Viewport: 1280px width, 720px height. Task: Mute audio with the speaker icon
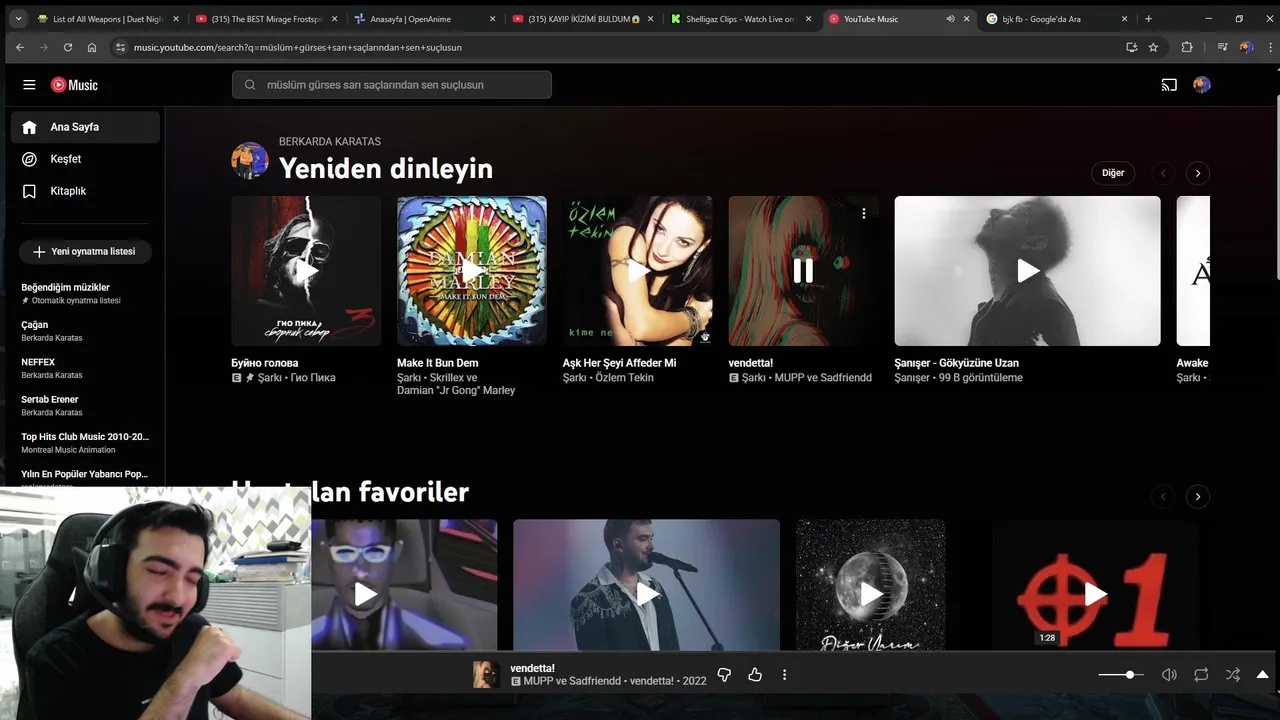[x=1169, y=675]
